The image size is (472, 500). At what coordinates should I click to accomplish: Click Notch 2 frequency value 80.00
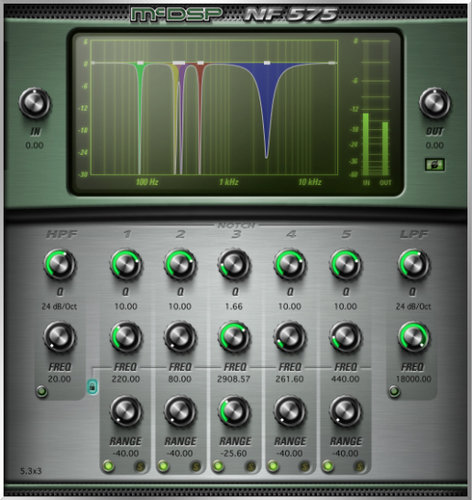(180, 379)
